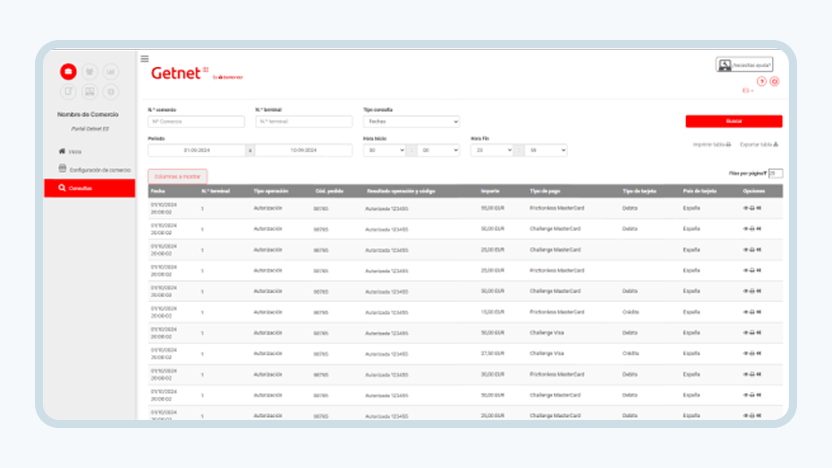This screenshot has width=832, height=468.
Task: Open the ES language selector
Action: 748,91
